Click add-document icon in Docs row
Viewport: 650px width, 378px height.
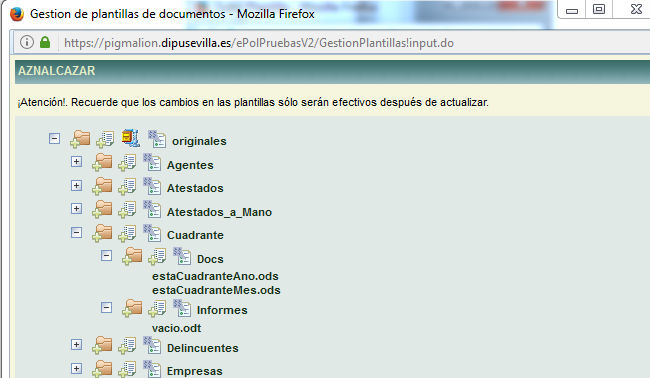point(157,257)
